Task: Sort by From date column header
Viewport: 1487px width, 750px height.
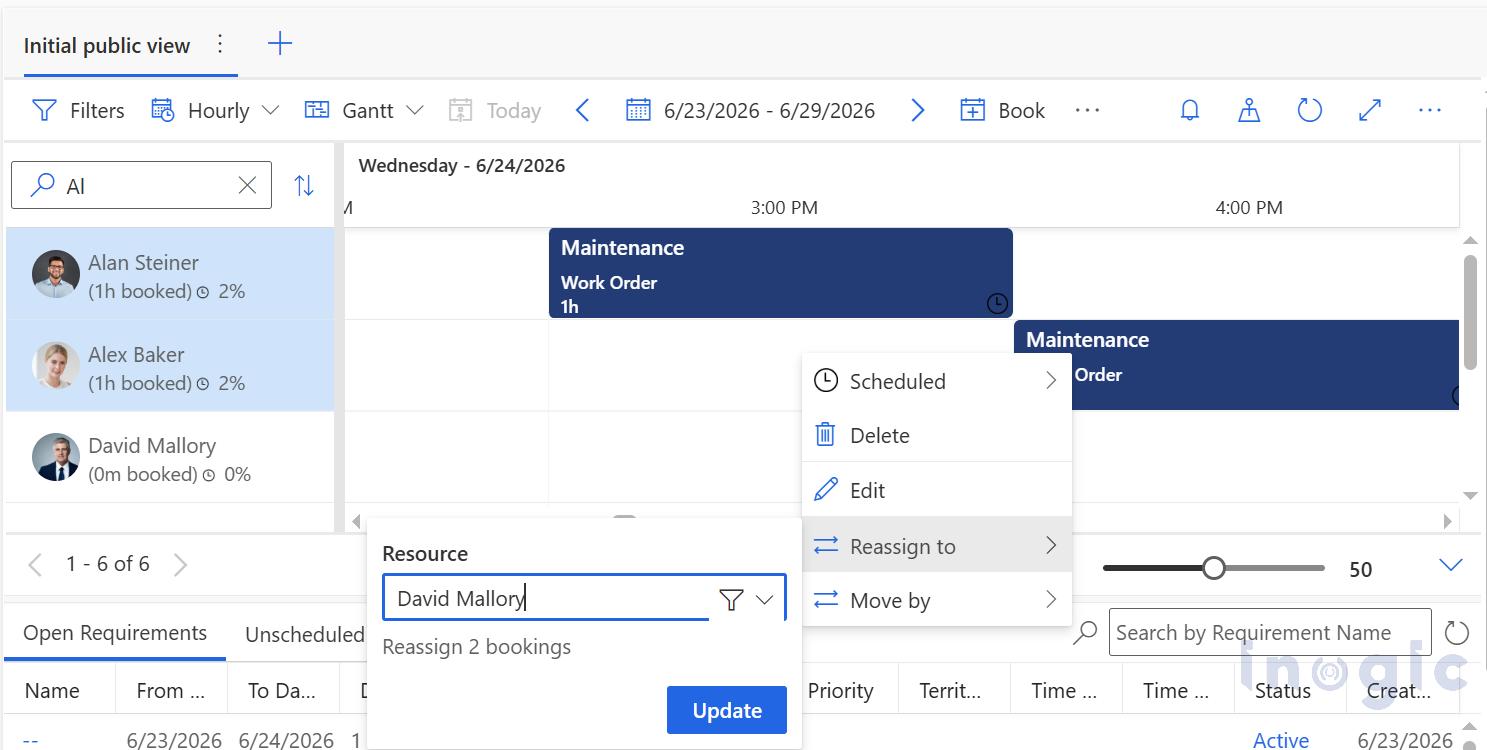Action: coord(171,690)
